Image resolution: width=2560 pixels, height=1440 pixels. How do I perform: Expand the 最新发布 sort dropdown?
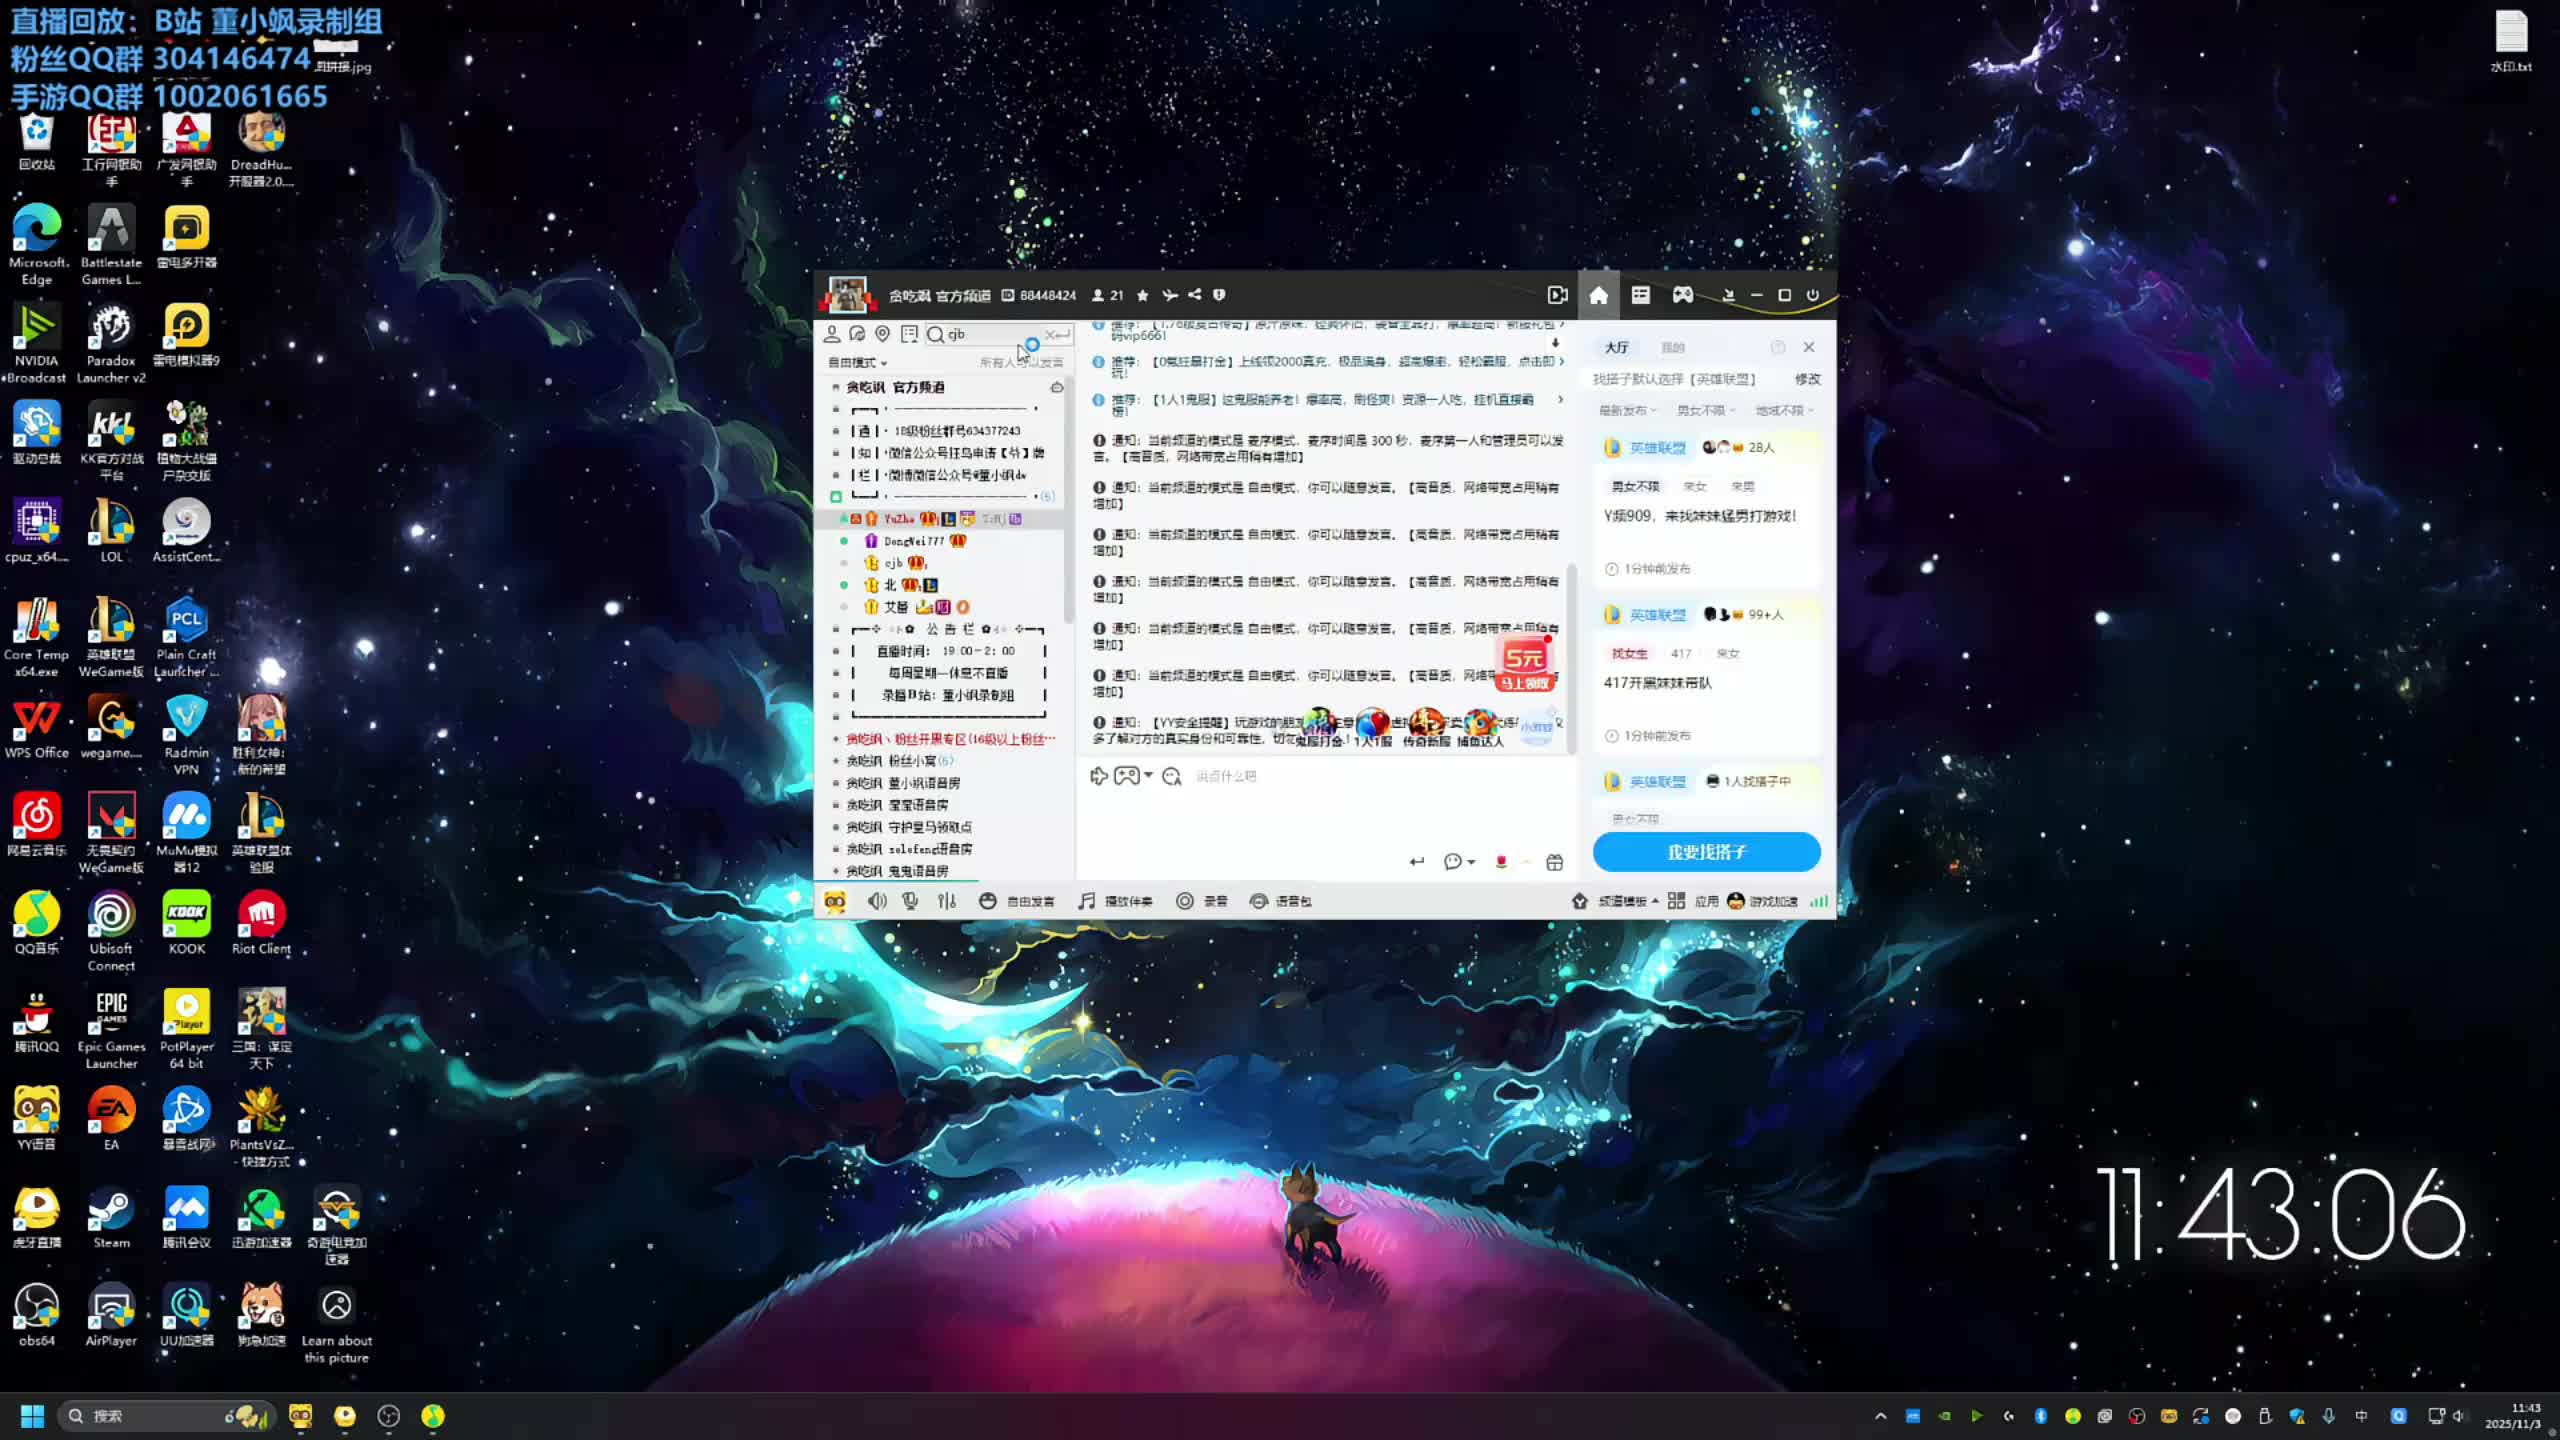coord(1627,411)
